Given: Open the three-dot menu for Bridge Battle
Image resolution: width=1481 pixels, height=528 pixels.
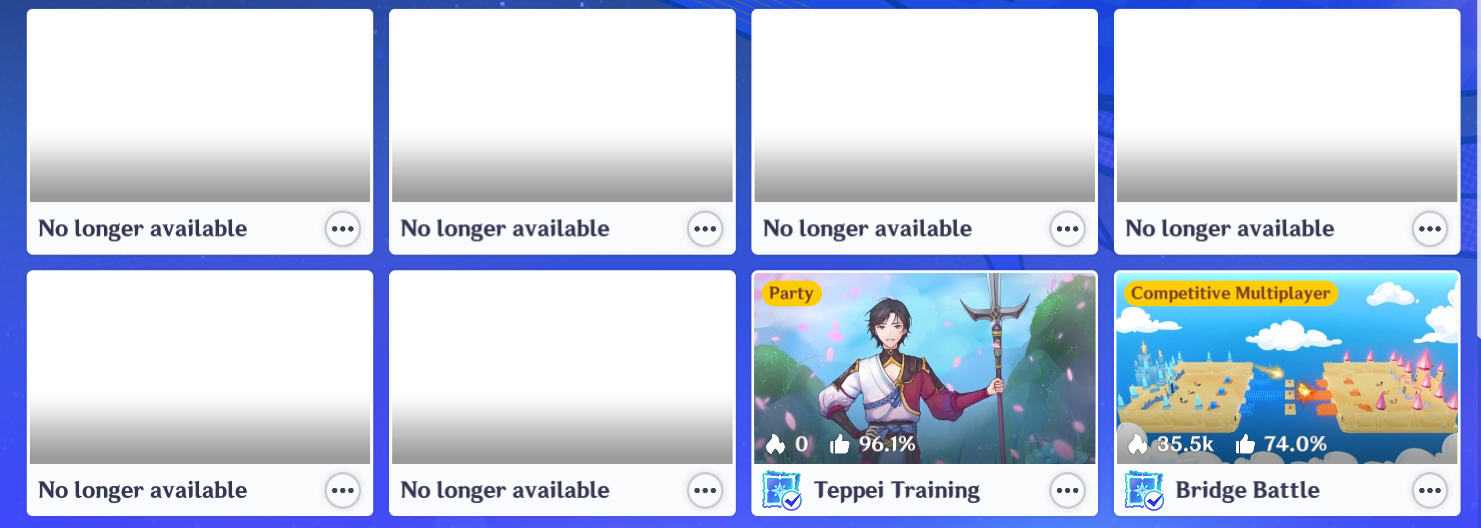Looking at the screenshot, I should 1430,490.
